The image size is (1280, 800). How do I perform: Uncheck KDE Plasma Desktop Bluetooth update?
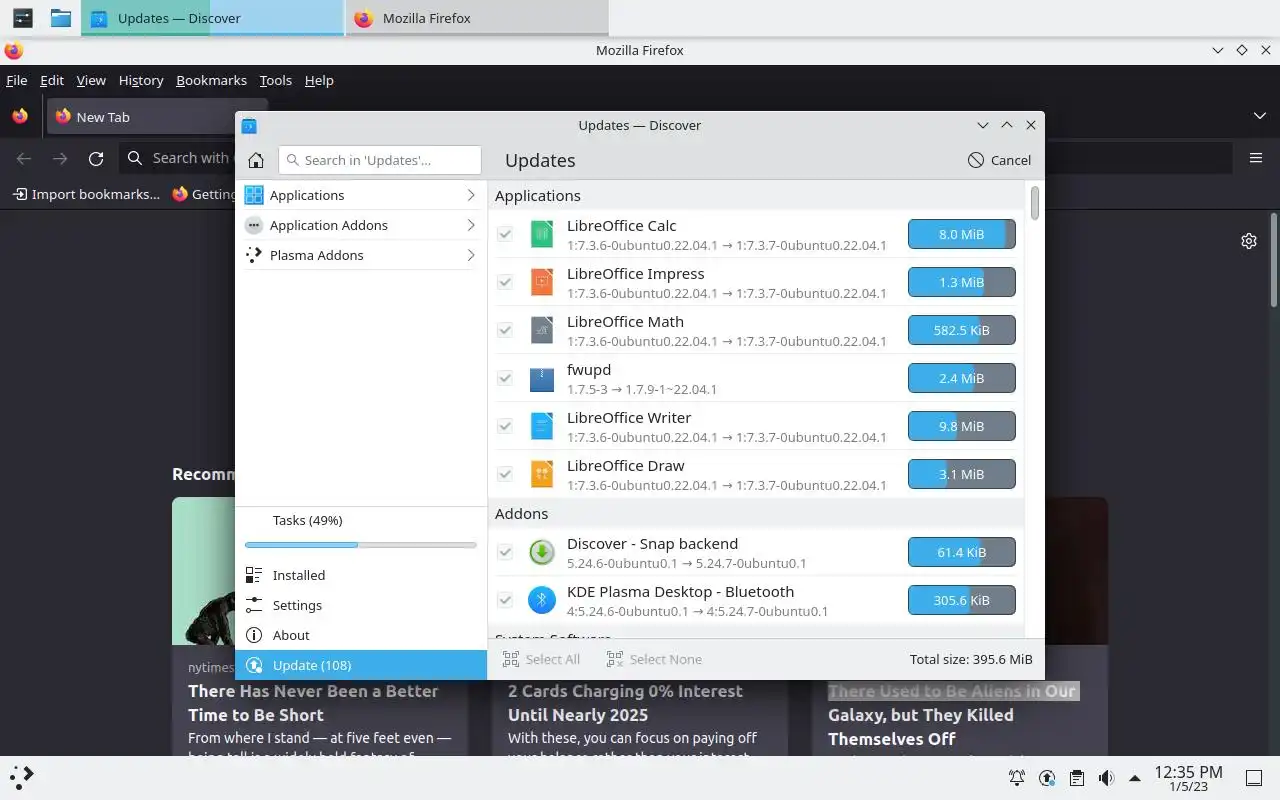505,600
